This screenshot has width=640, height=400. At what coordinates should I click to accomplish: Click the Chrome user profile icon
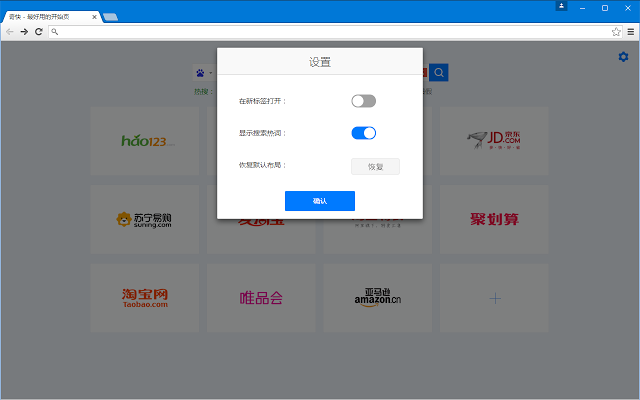(562, 7)
